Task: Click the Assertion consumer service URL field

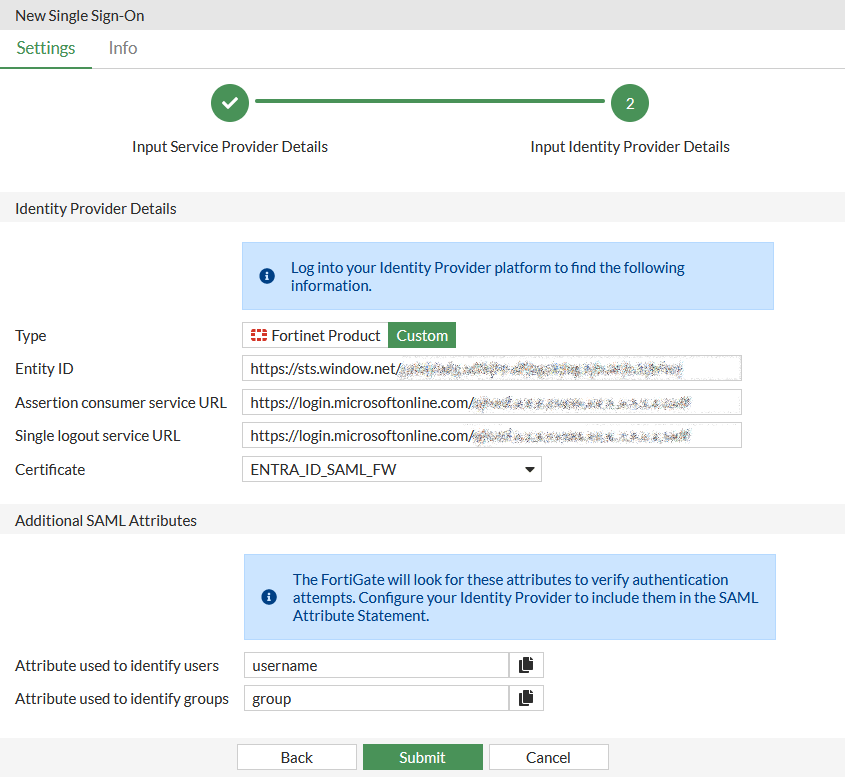Action: 491,401
